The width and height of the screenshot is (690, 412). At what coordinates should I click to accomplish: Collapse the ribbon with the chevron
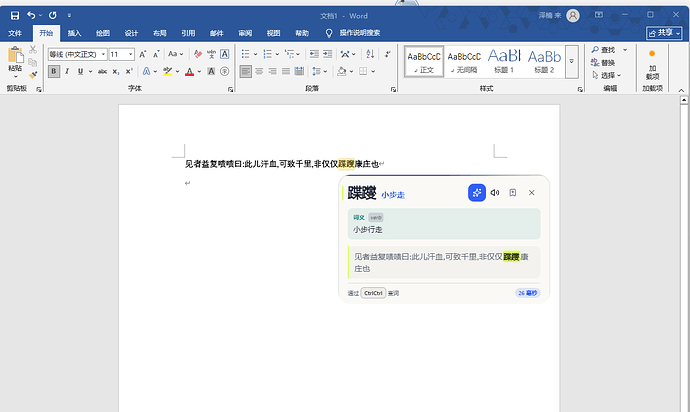(x=681, y=90)
